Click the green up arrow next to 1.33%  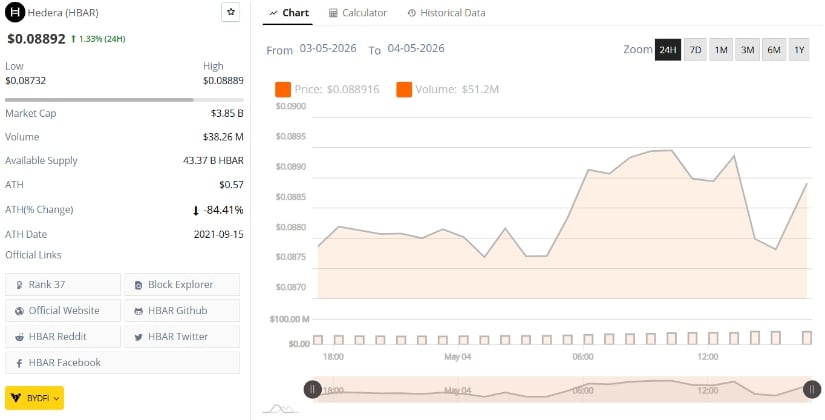(74, 39)
